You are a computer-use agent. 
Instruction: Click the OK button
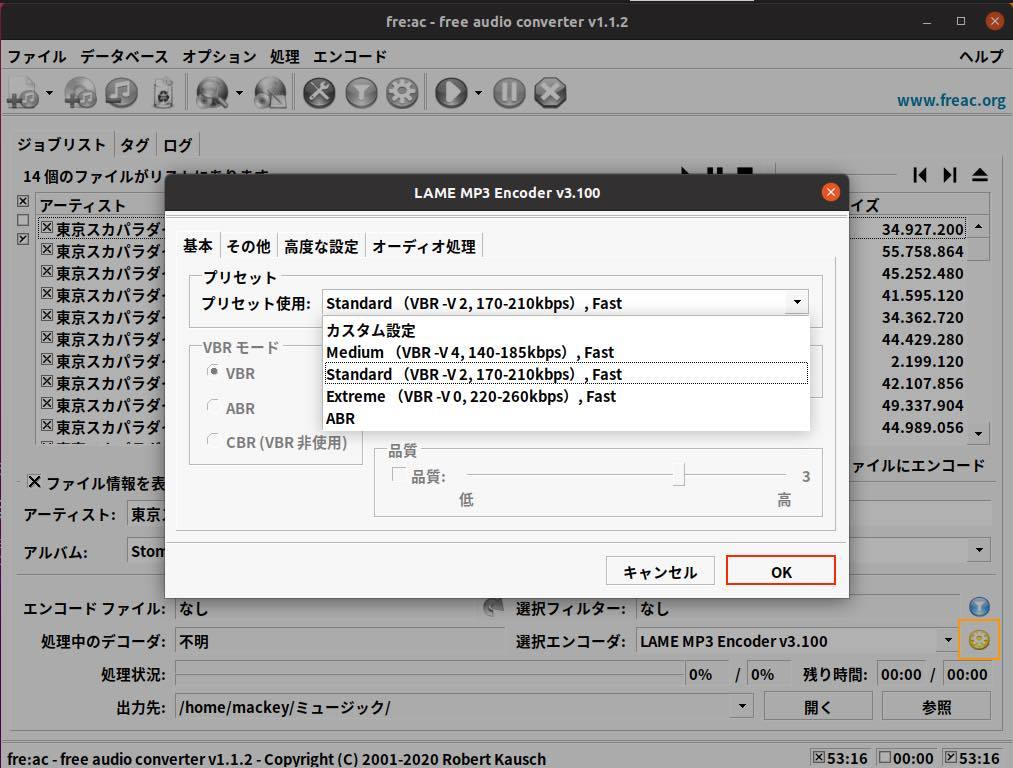(780, 571)
